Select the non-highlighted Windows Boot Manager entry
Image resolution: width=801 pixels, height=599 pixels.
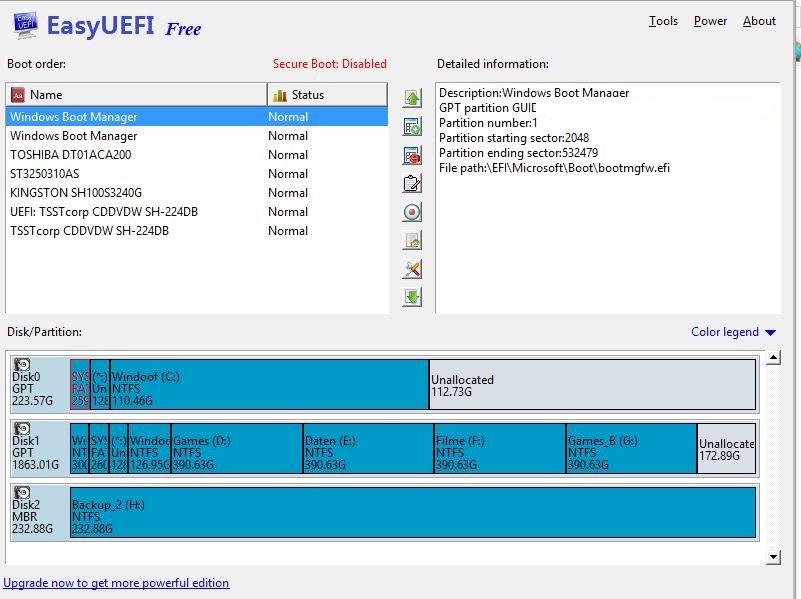[197, 136]
